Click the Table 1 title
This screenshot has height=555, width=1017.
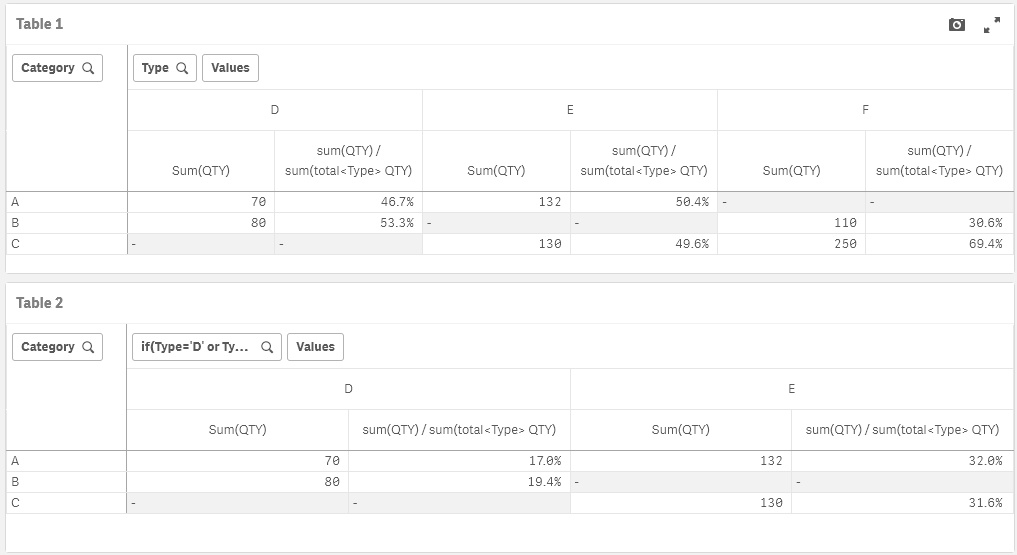pyautogui.click(x=40, y=24)
